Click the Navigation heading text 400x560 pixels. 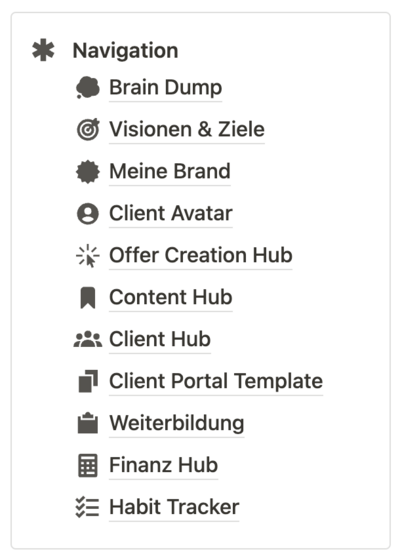click(x=125, y=50)
